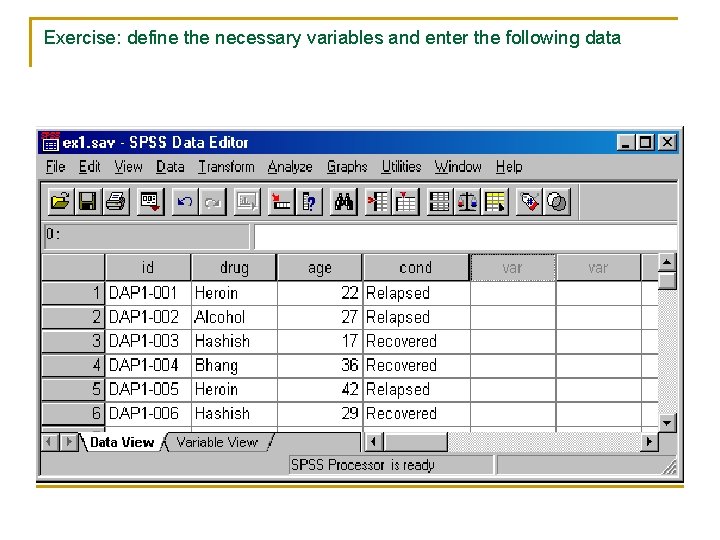Click Recovered cell in row 3
The image size is (720, 540).
point(416,341)
